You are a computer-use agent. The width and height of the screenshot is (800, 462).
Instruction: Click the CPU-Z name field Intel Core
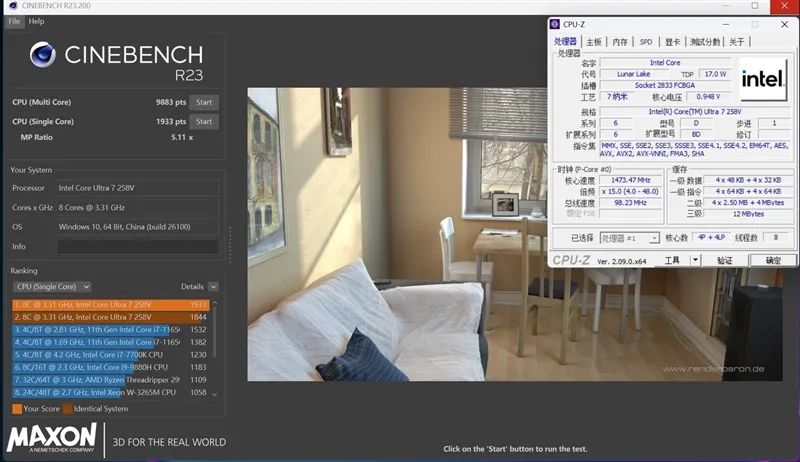(665, 63)
